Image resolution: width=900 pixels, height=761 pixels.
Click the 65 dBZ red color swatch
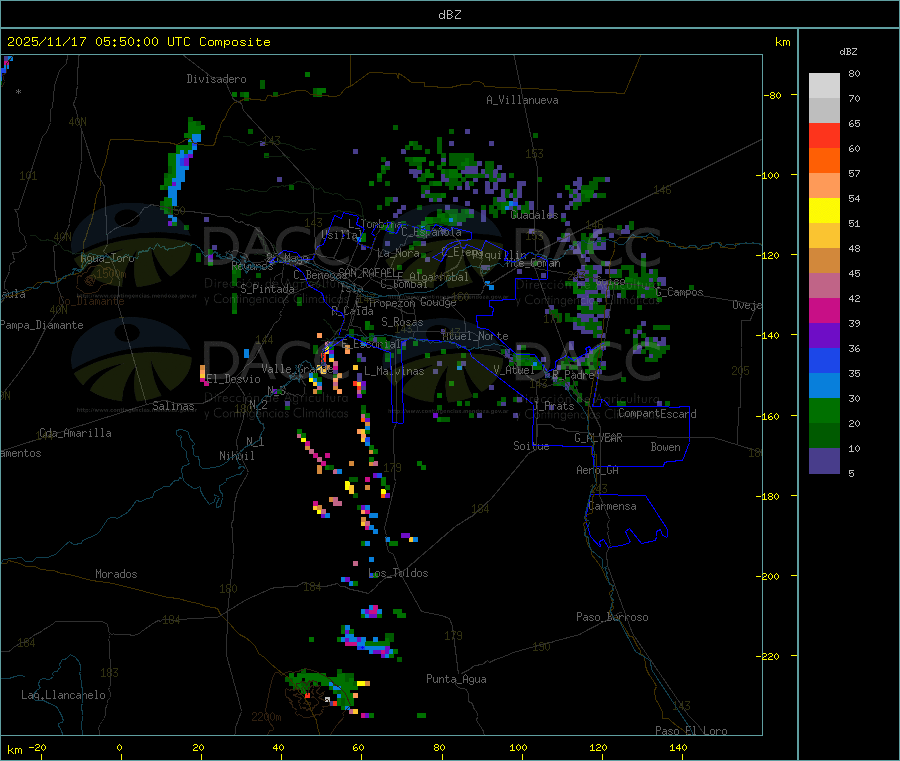(x=824, y=135)
